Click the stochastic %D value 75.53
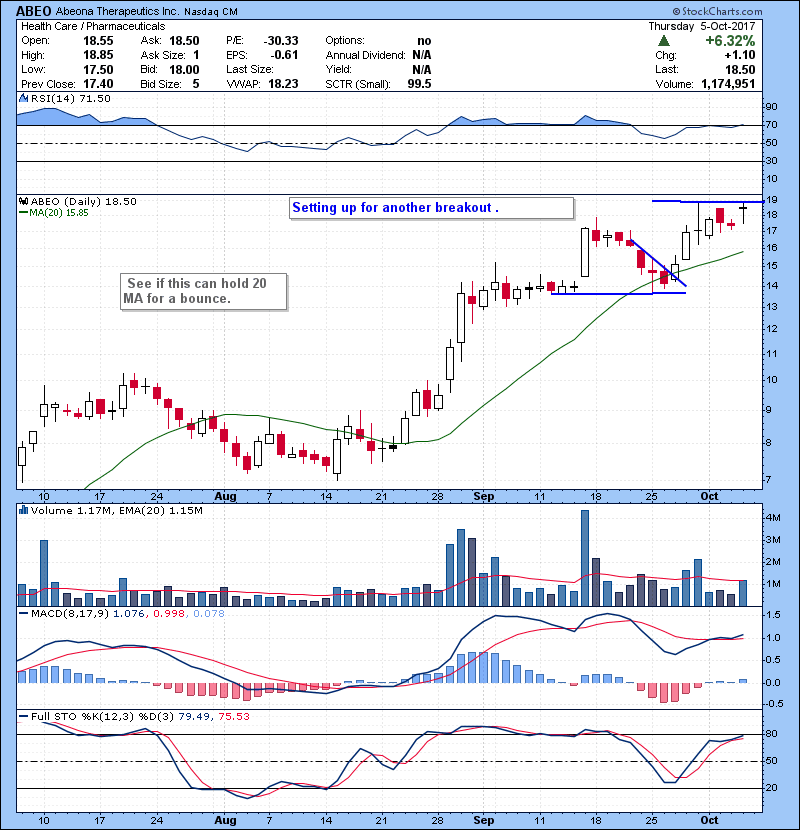Screen dimensions: 800x830 pyautogui.click(x=233, y=716)
